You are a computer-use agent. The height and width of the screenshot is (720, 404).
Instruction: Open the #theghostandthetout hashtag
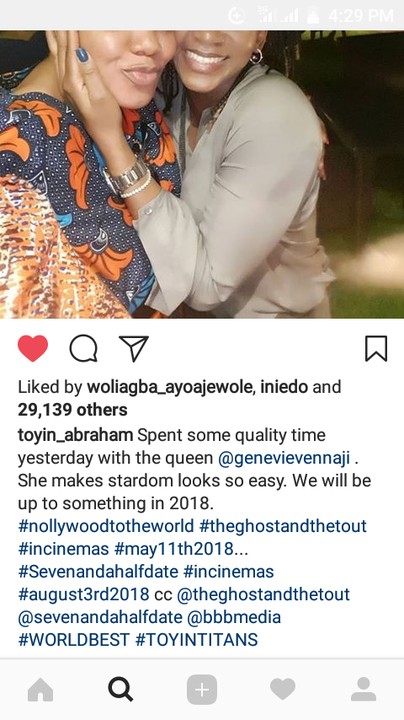pyautogui.click(x=283, y=526)
